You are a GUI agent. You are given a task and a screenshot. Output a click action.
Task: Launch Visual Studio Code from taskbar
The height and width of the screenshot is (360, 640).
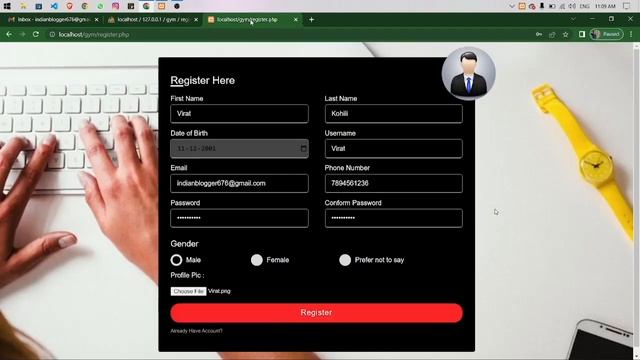[54, 6]
